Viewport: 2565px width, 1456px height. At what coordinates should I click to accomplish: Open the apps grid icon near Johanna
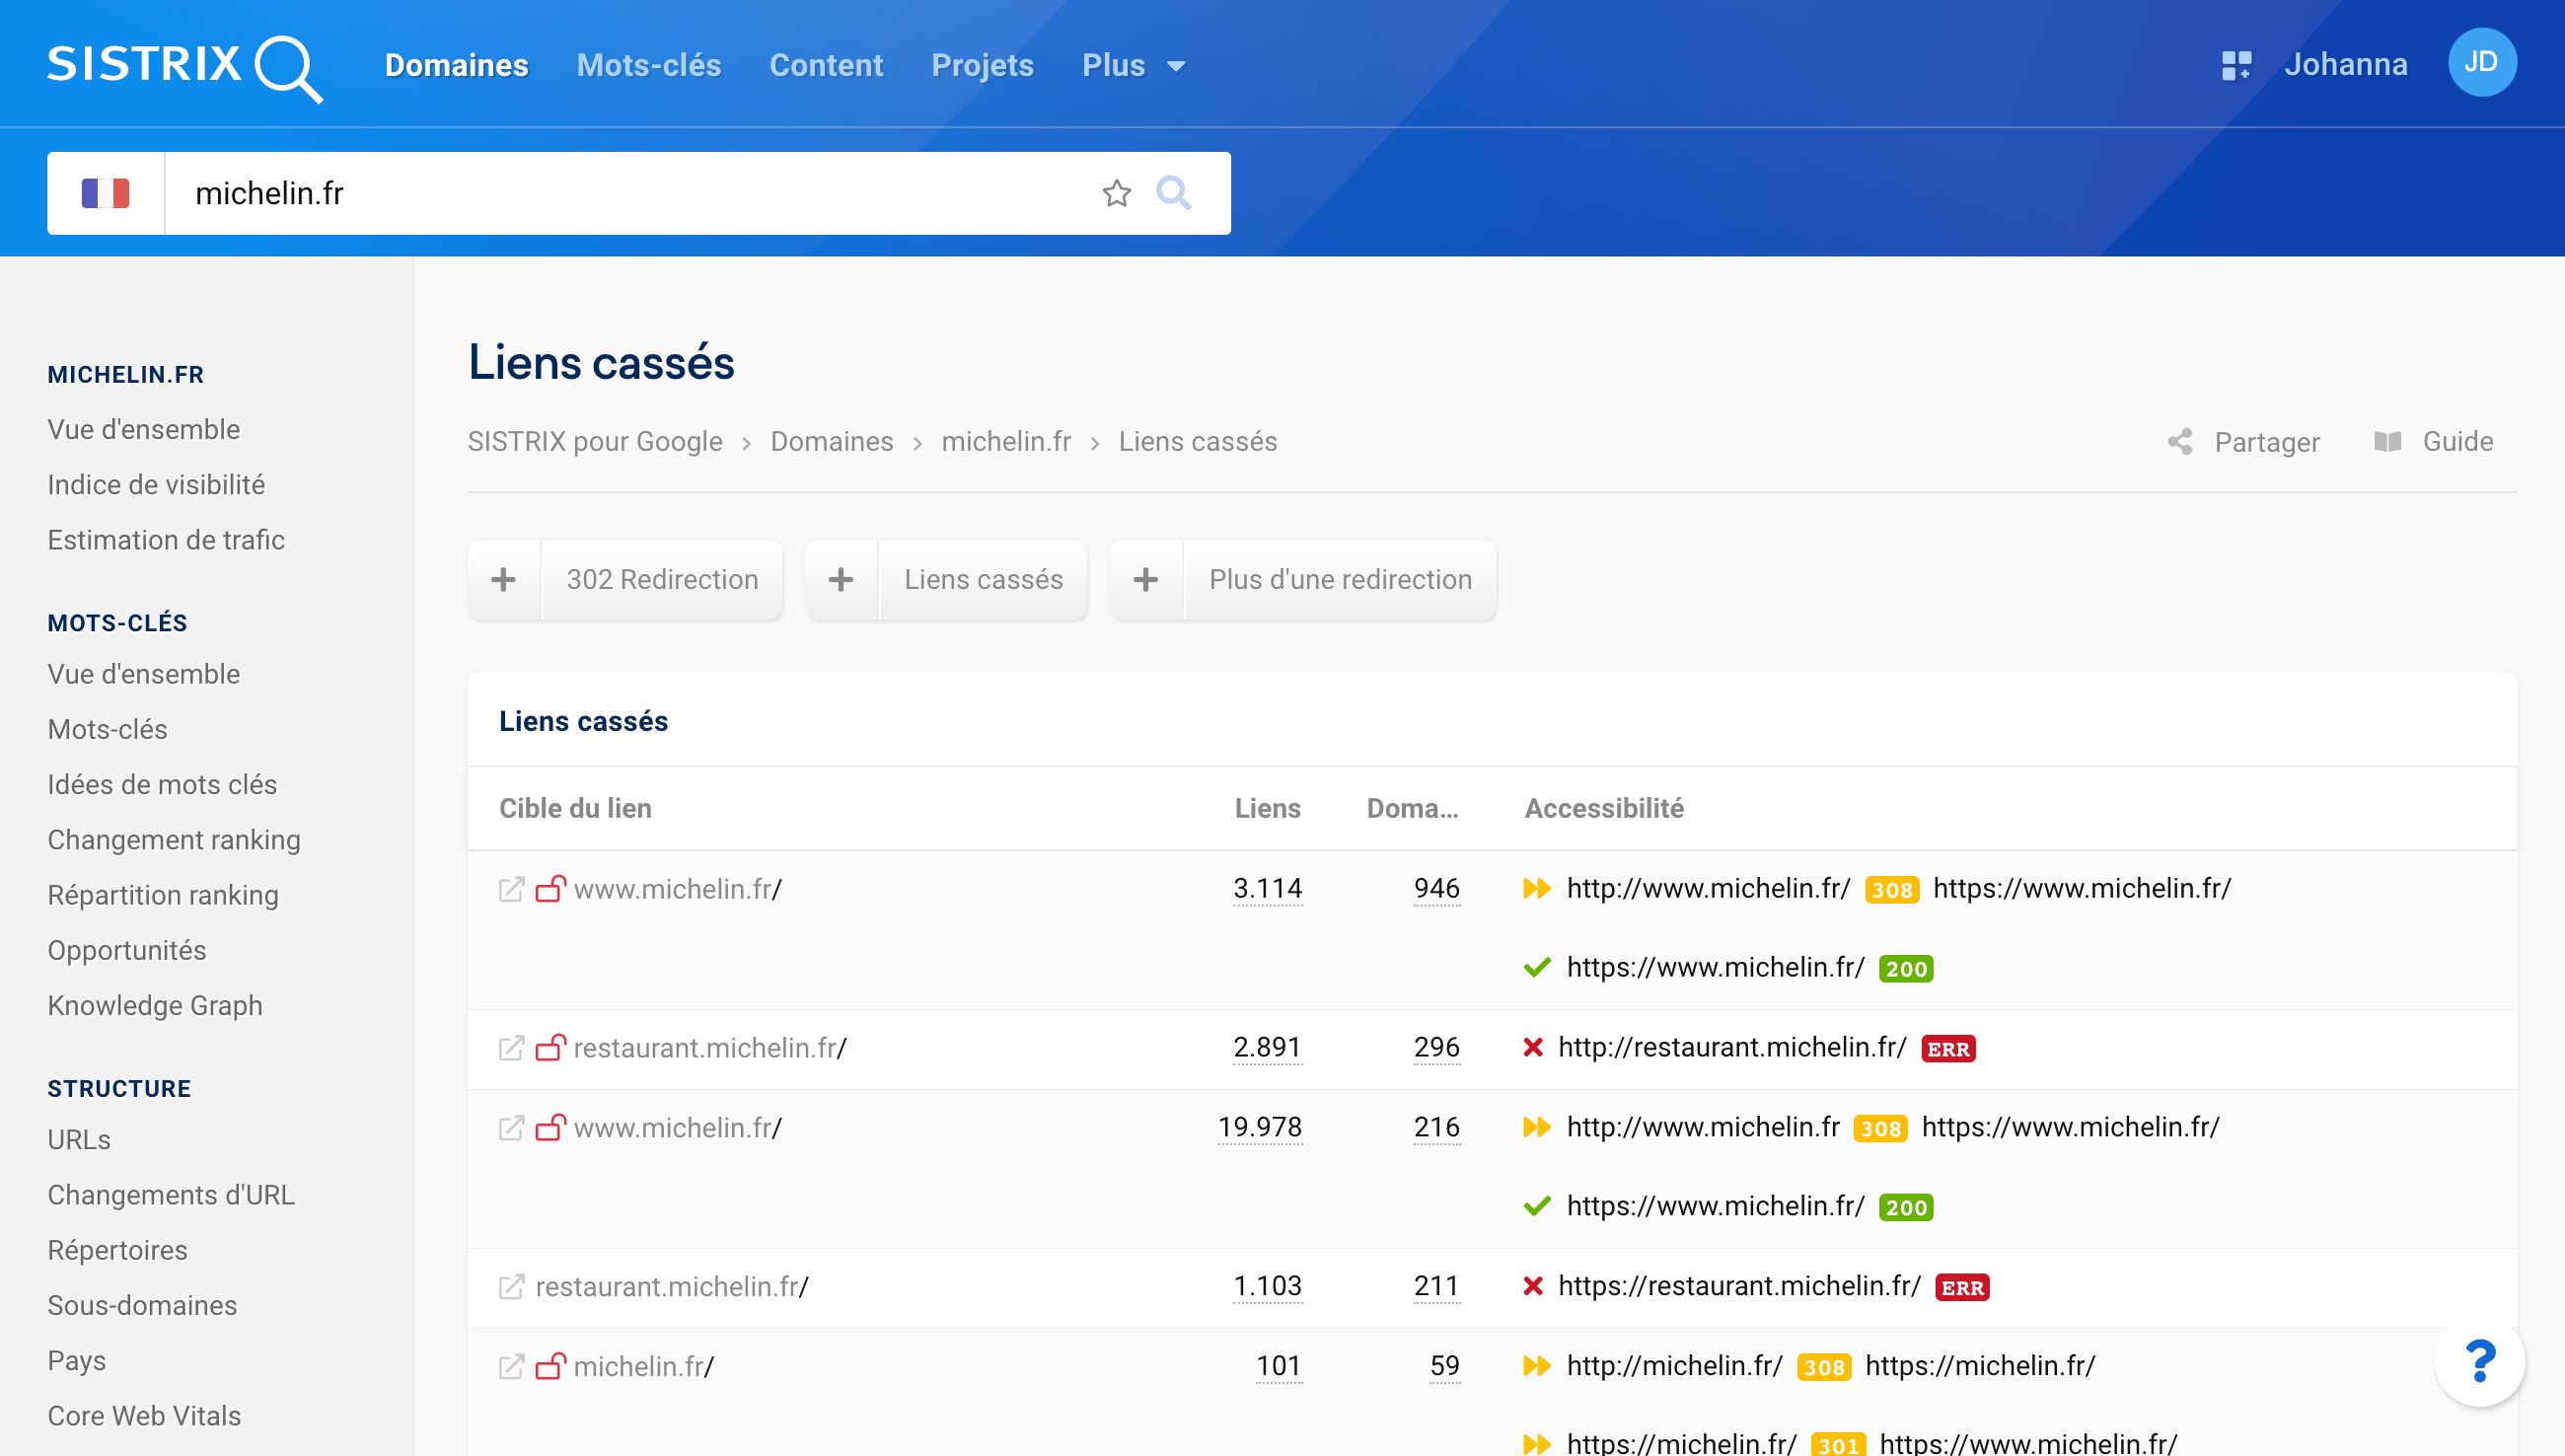click(2236, 65)
